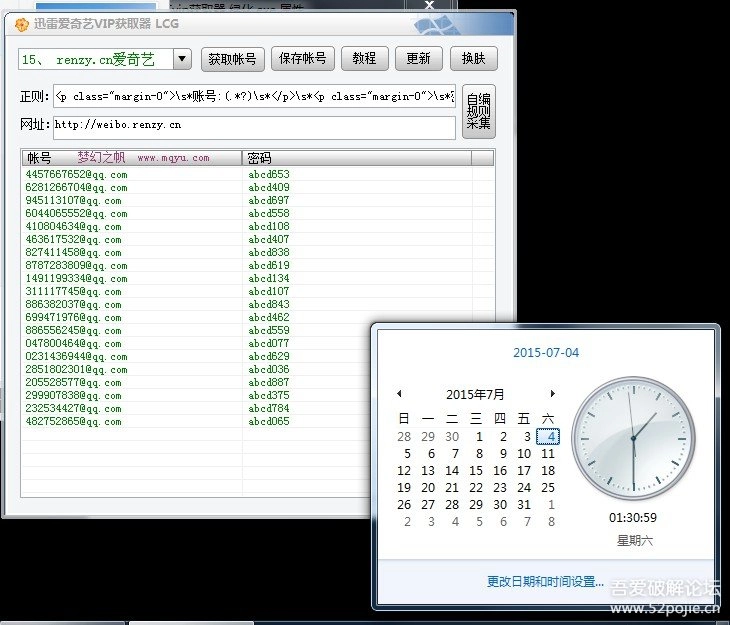This screenshot has width=730, height=625.
Task: Focus the 正则 regex input field
Action: 254,96
